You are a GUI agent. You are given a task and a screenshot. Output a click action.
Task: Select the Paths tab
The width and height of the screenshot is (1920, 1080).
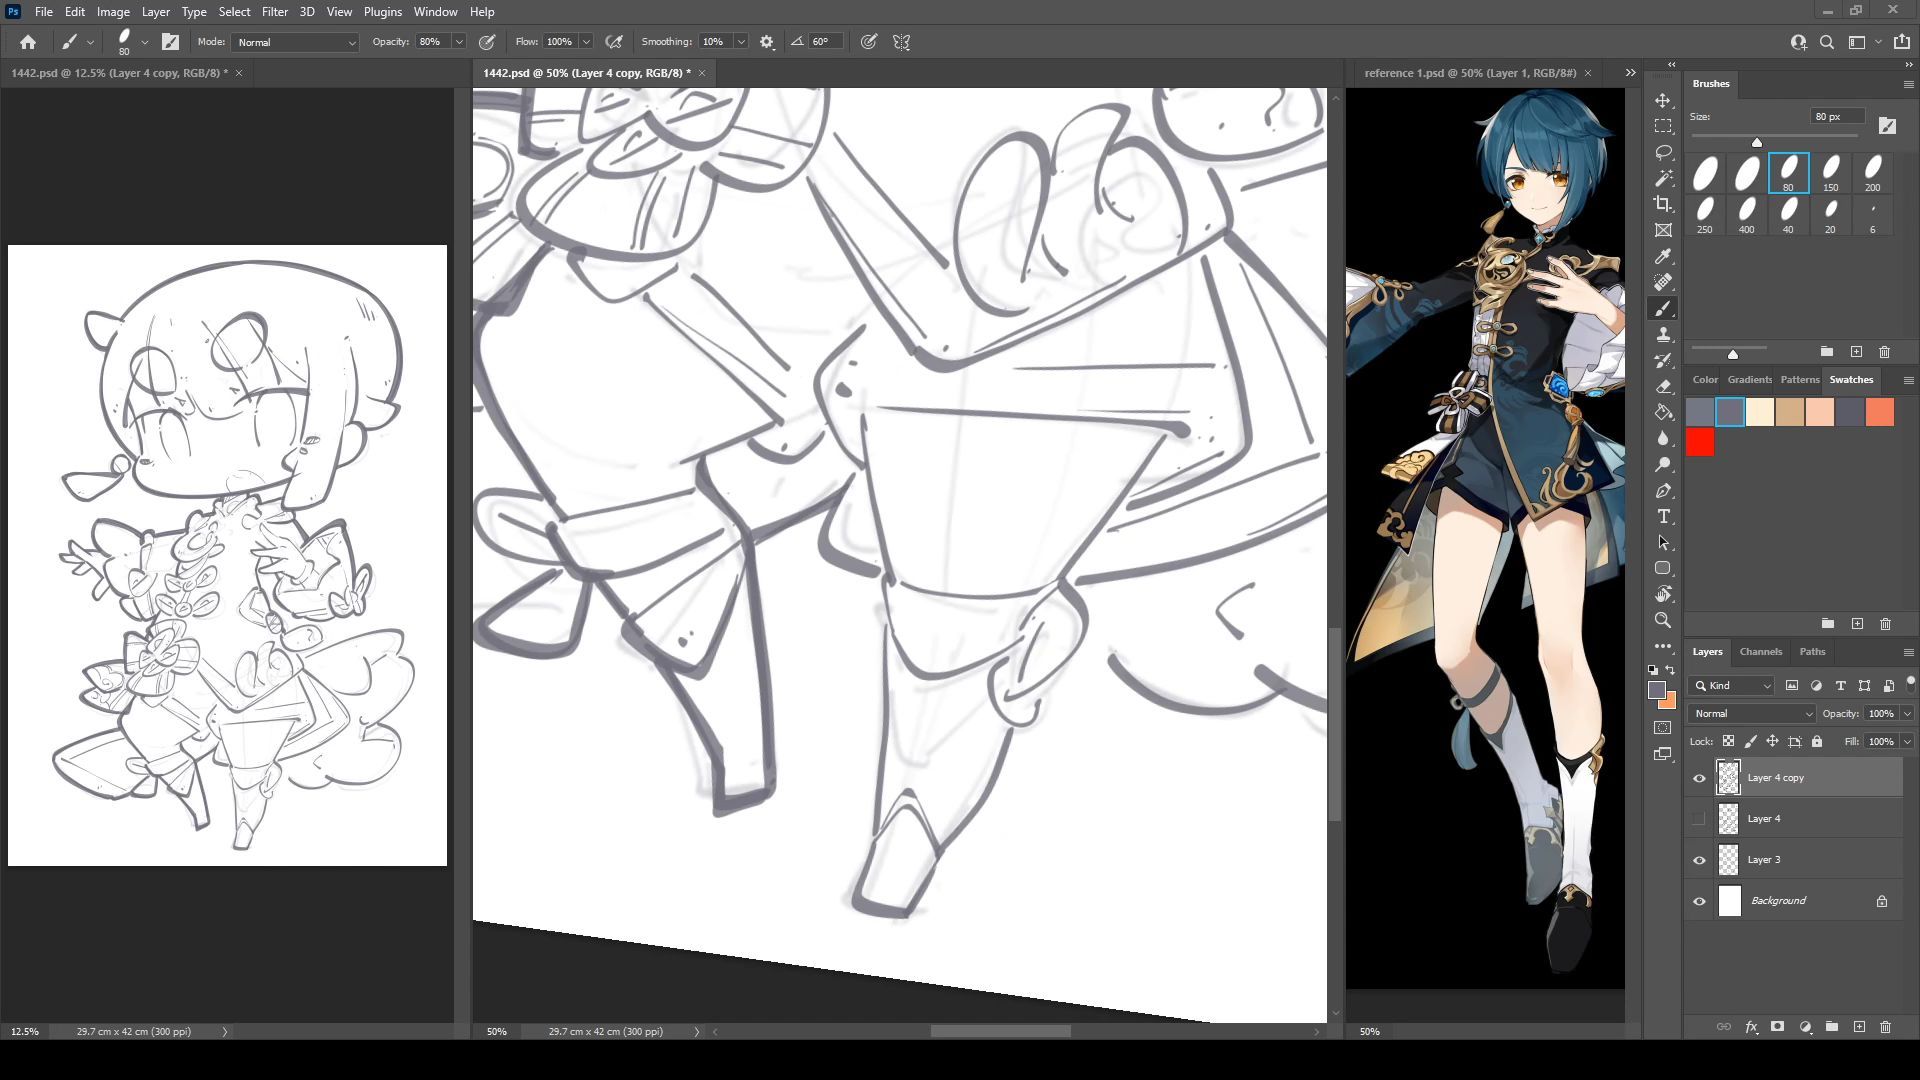pos(1812,652)
